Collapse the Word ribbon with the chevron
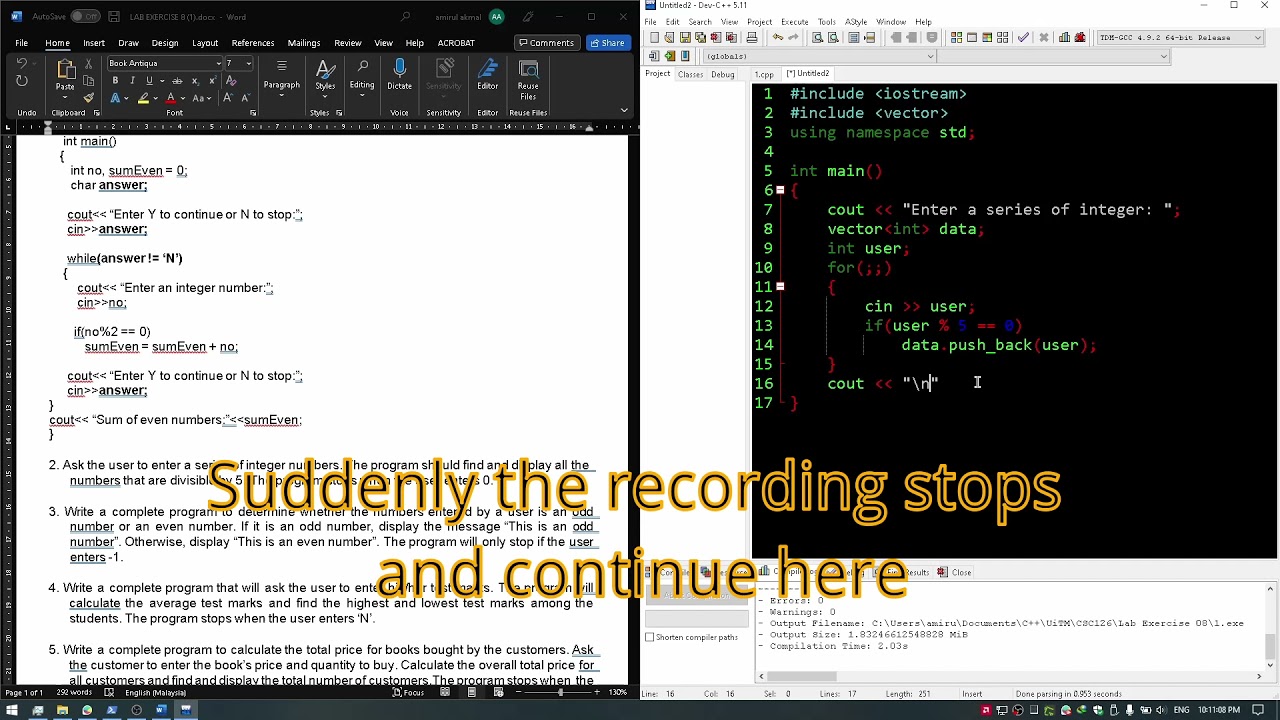Screen dimensions: 1280x720 click(624, 110)
